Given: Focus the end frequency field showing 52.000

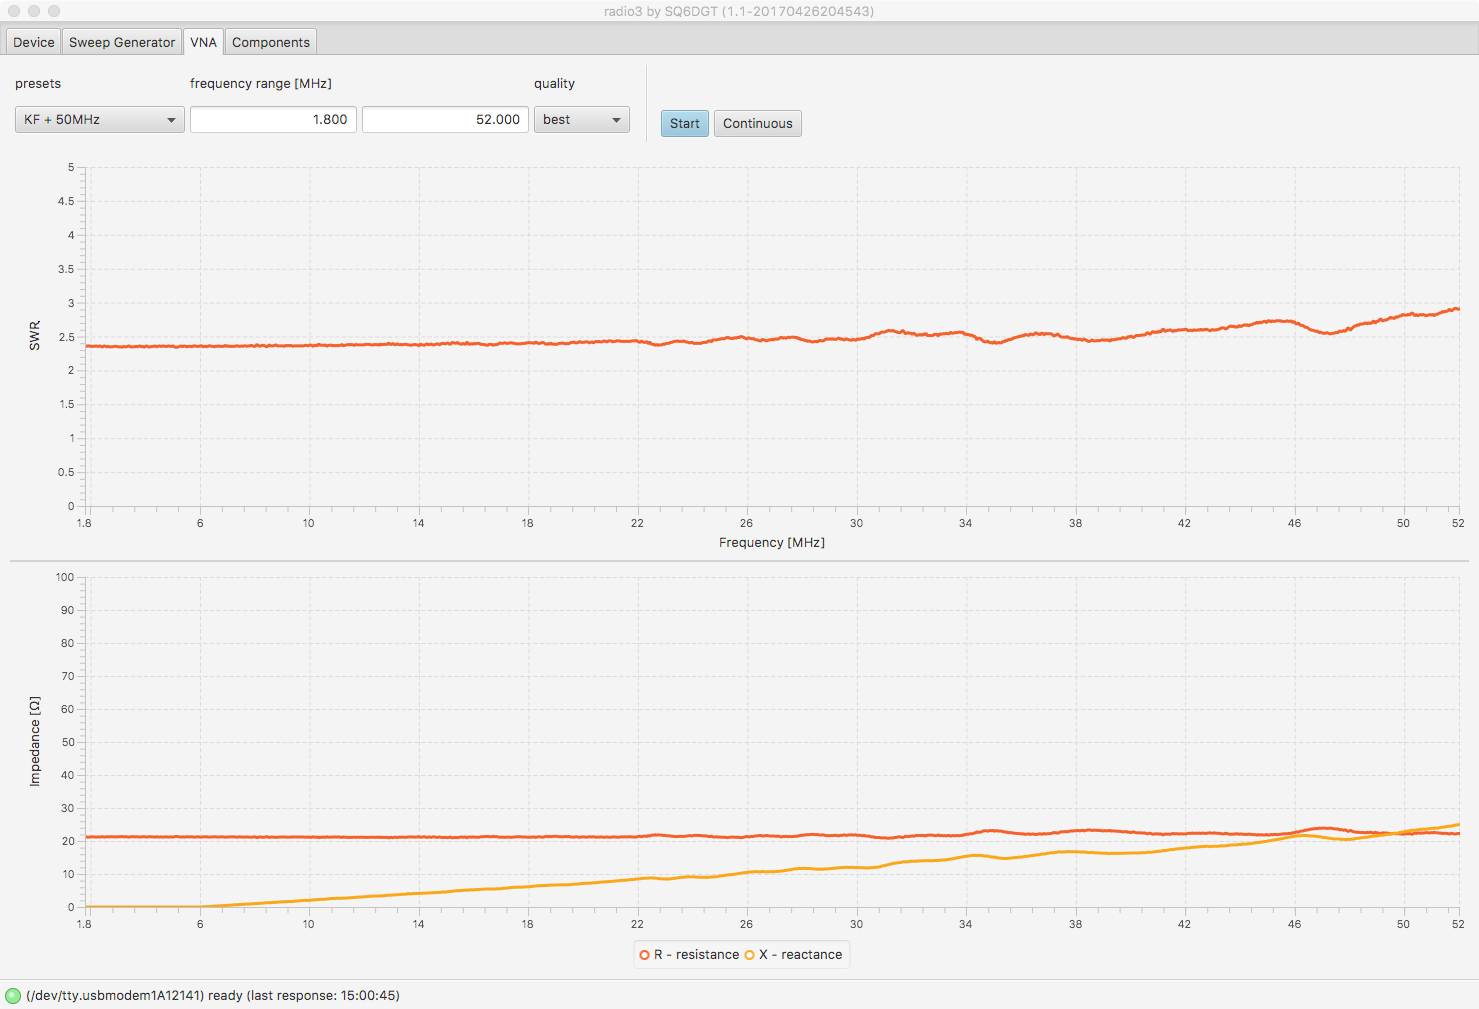Looking at the screenshot, I should click(x=445, y=120).
